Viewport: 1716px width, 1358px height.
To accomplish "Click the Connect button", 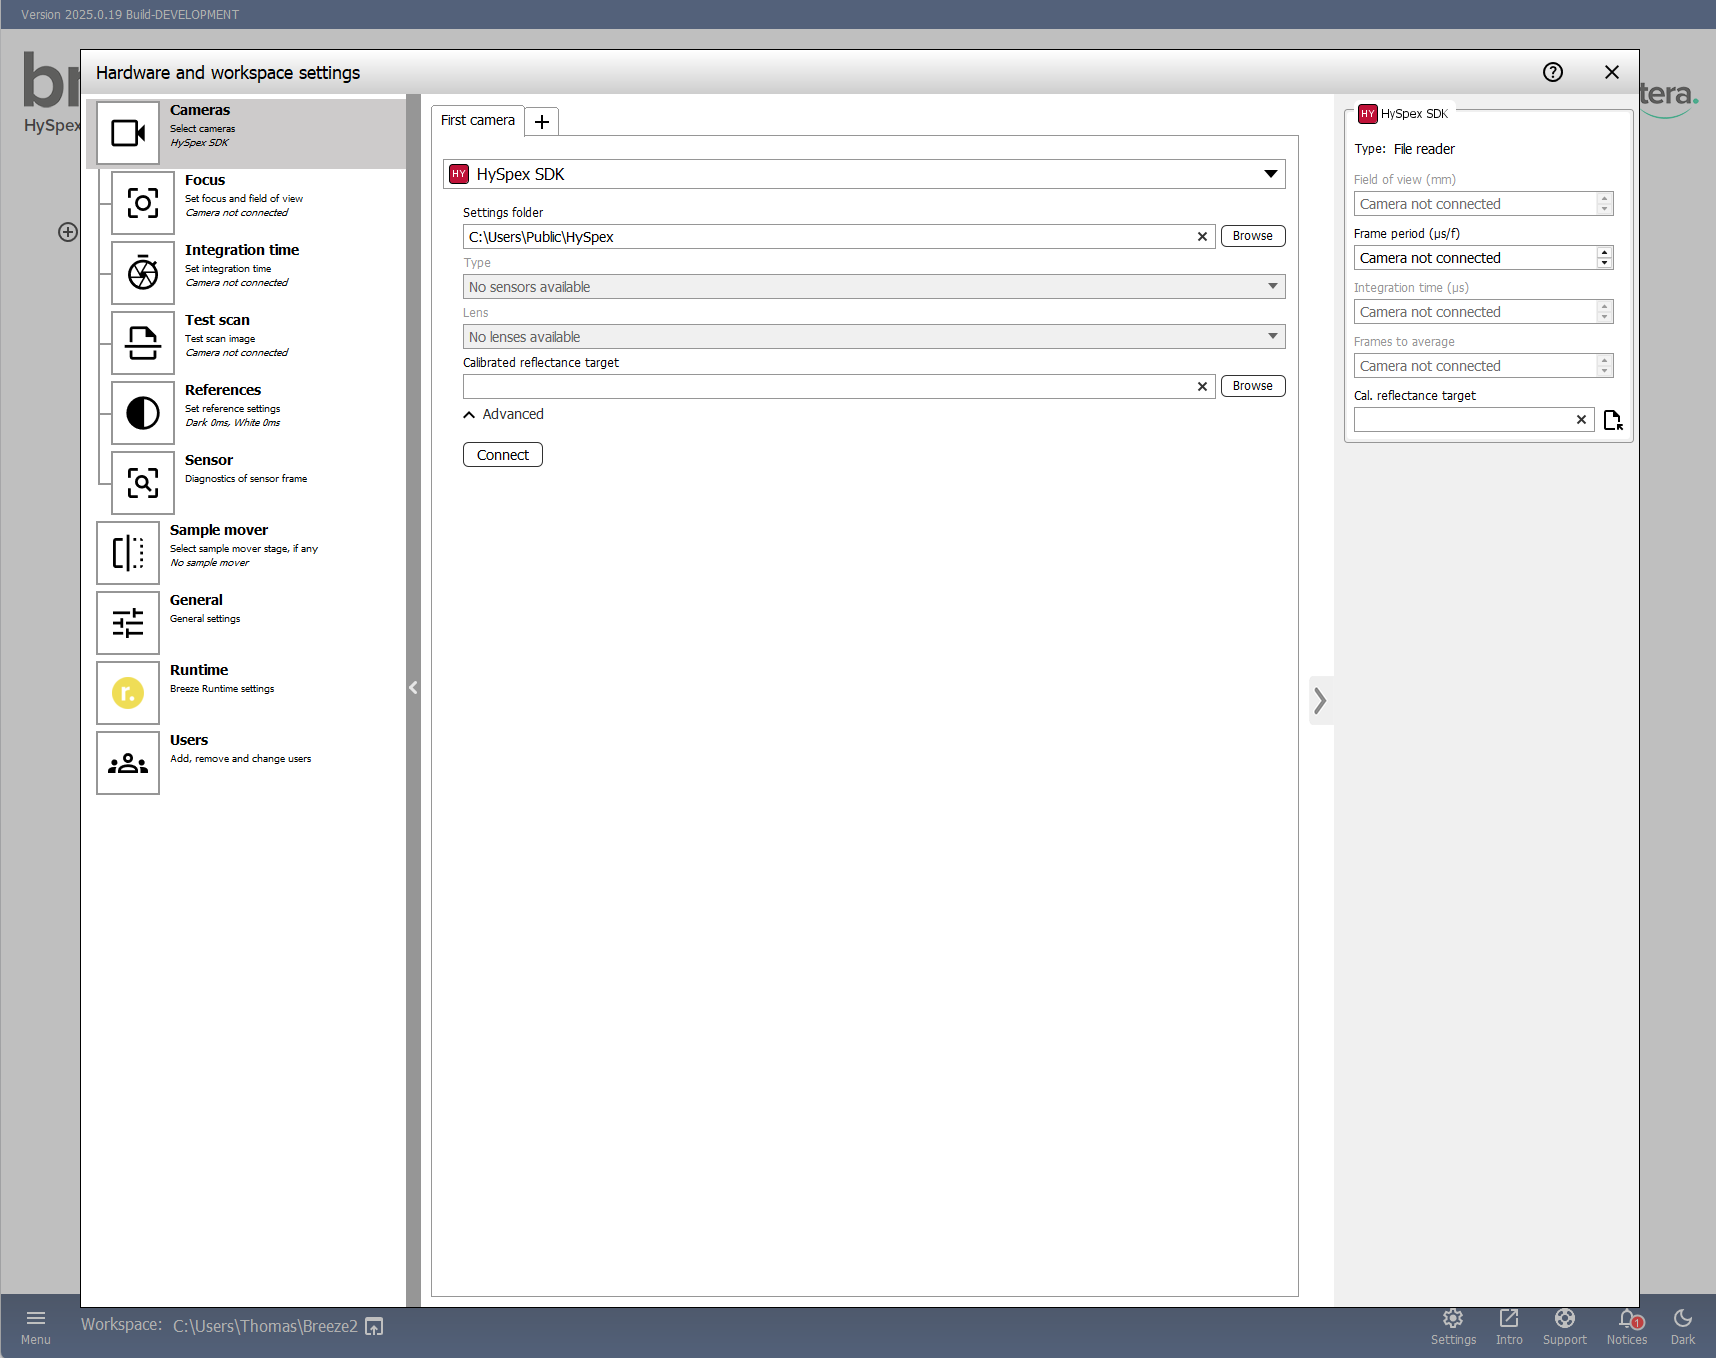I will [502, 455].
